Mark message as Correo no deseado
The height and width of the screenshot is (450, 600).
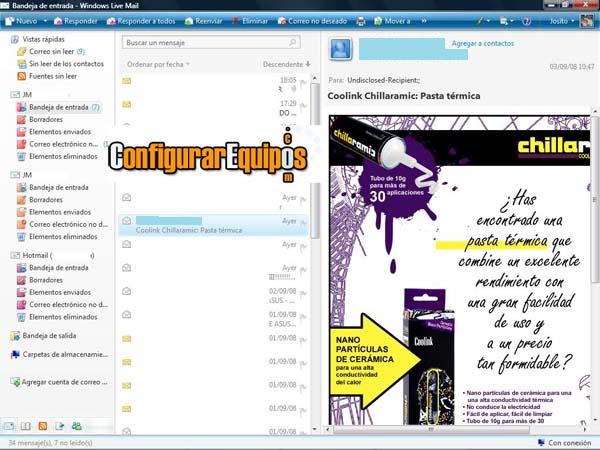[x=312, y=21]
